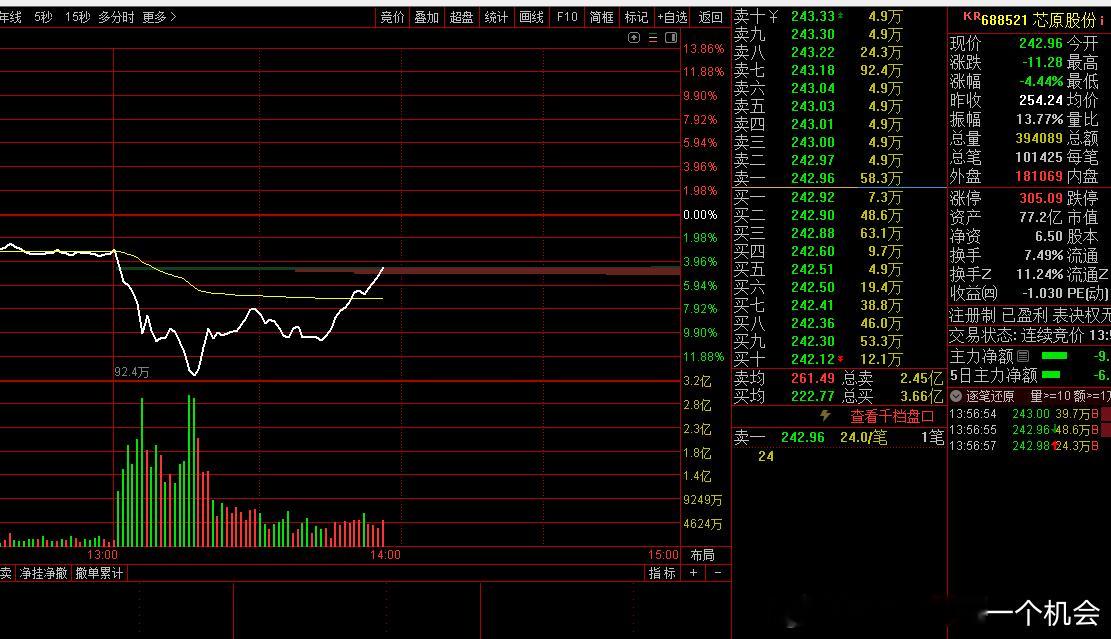This screenshot has width=1111, height=639.
Task: Open the 超盘 toolbar item
Action: click(461, 17)
